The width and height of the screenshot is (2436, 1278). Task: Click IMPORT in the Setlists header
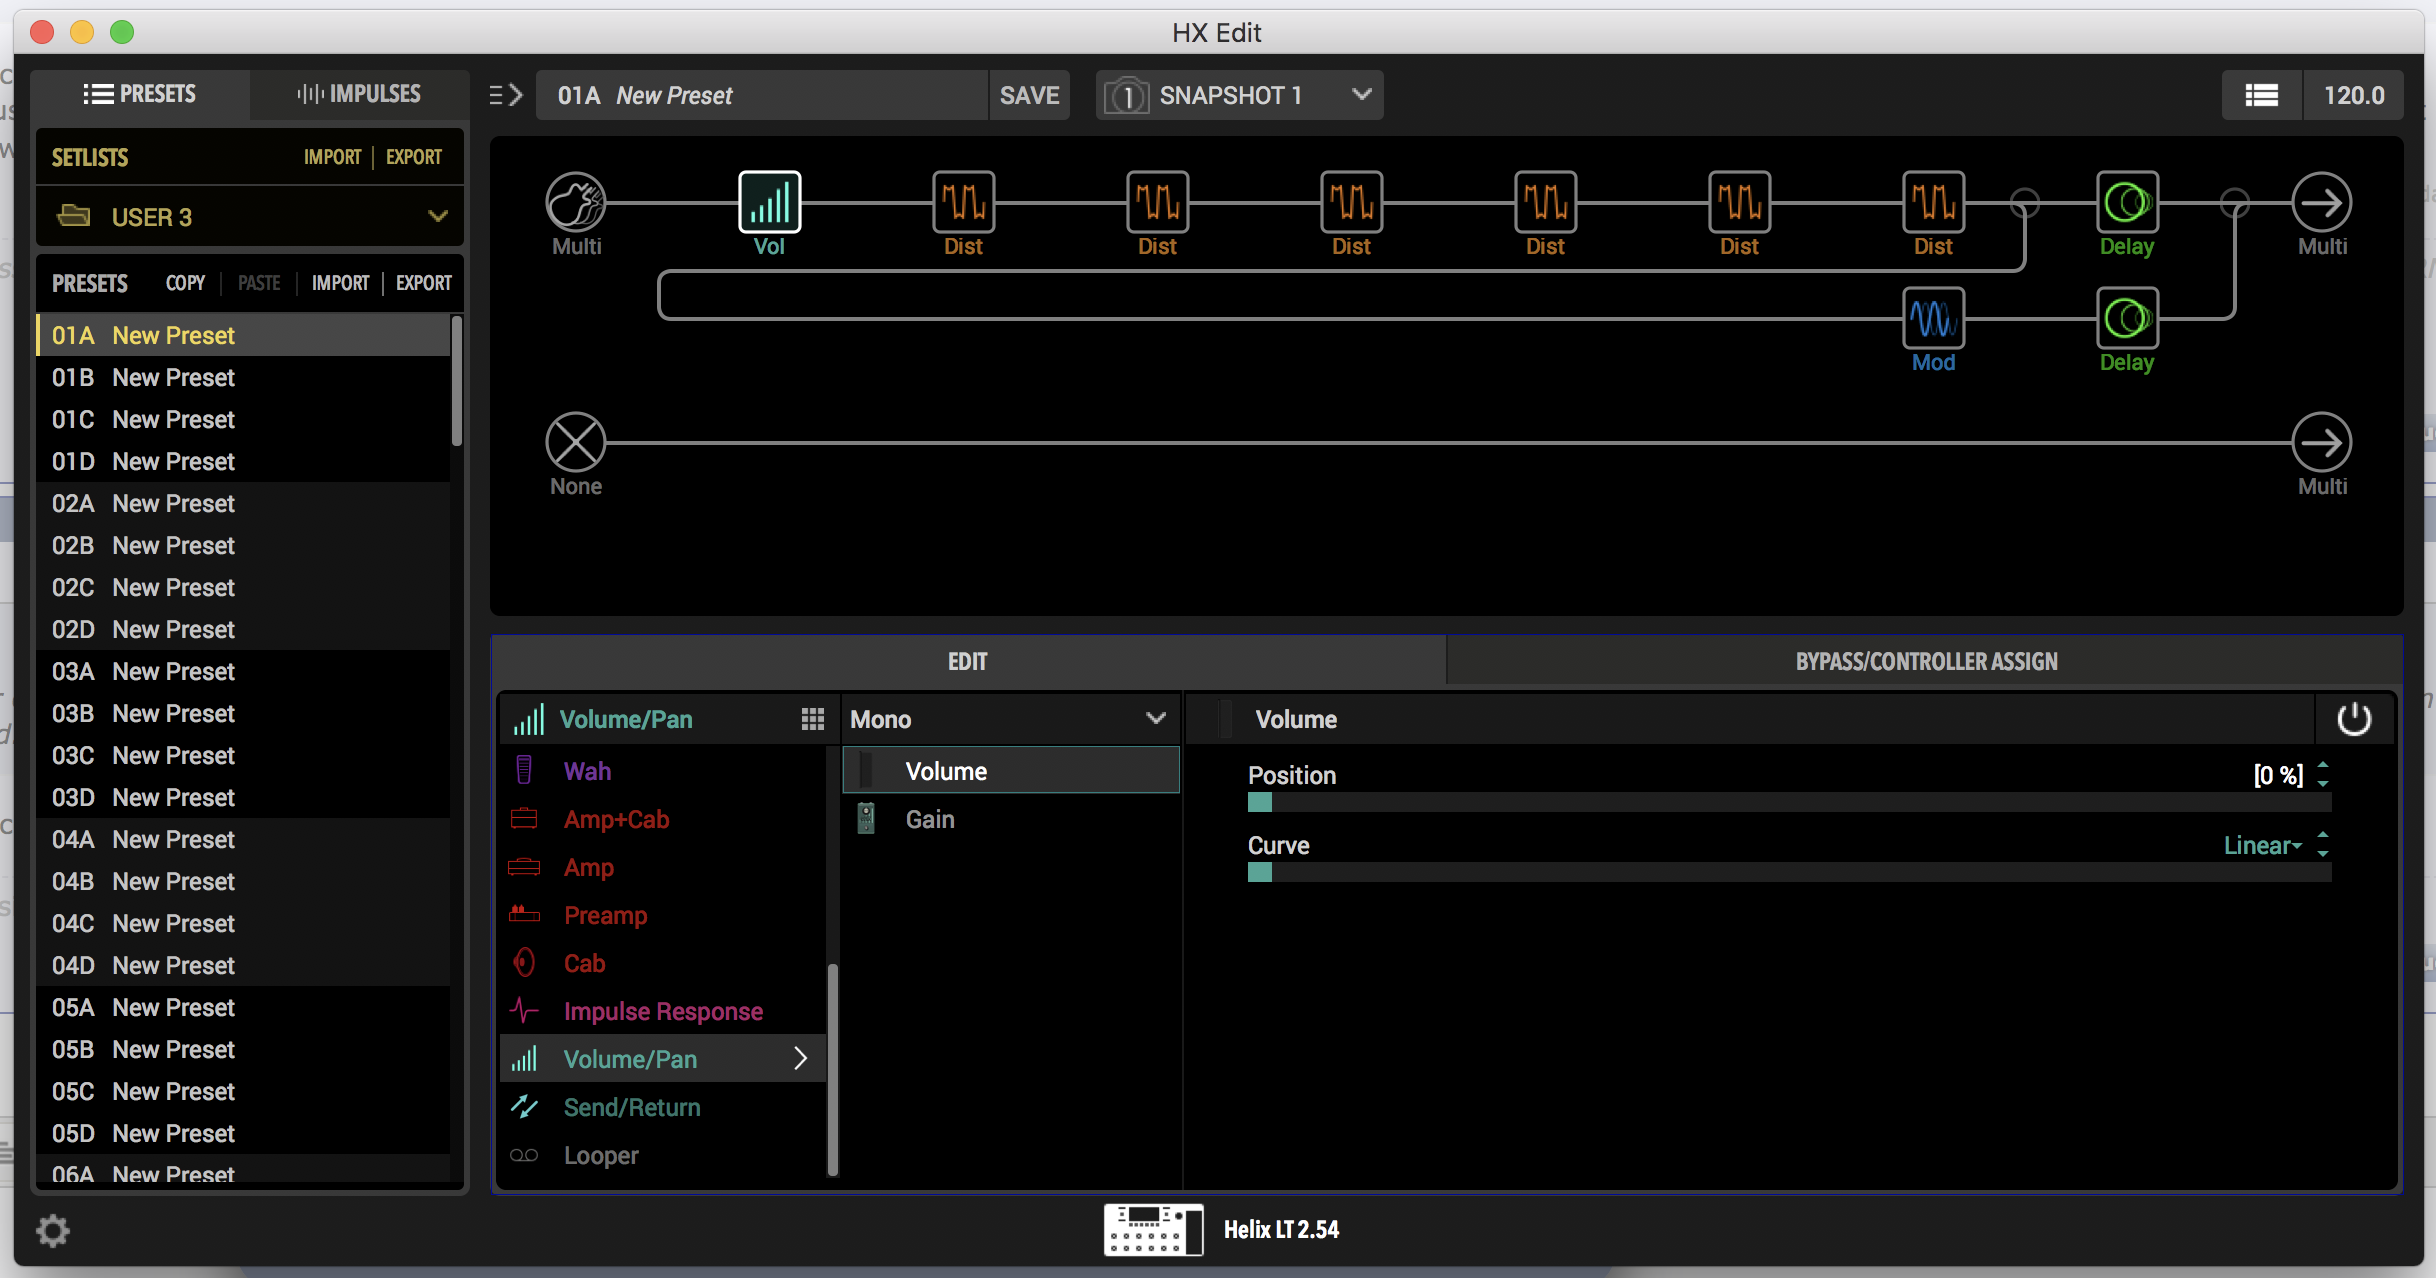tap(332, 157)
